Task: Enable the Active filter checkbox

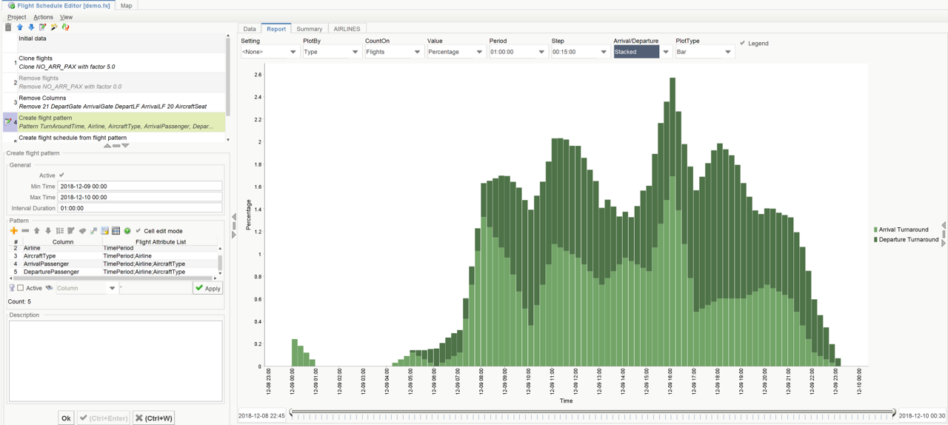Action: click(20, 288)
